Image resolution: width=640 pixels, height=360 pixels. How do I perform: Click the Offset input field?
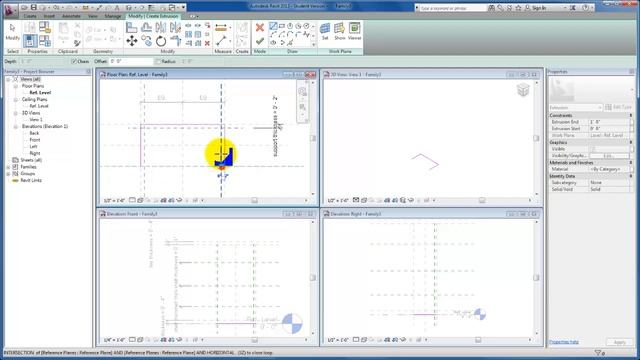pos(131,61)
